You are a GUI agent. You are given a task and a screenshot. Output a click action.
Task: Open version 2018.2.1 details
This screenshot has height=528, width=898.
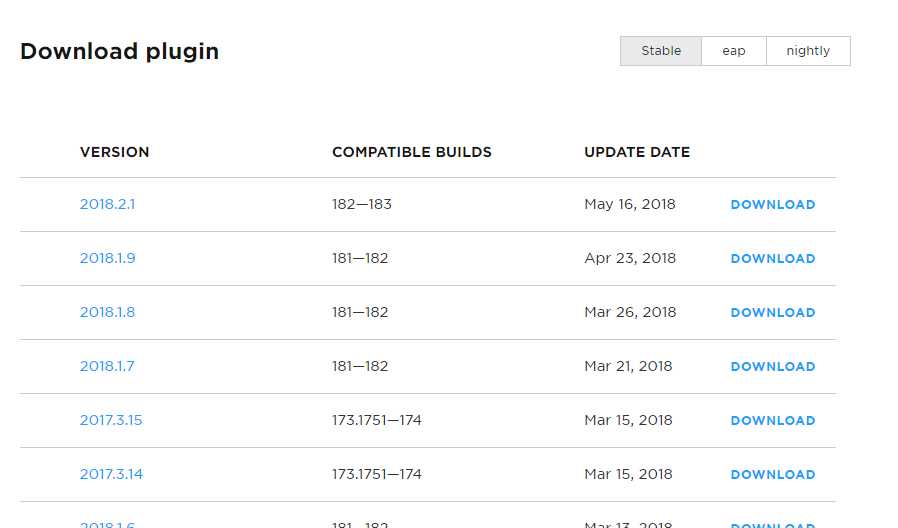coord(107,204)
